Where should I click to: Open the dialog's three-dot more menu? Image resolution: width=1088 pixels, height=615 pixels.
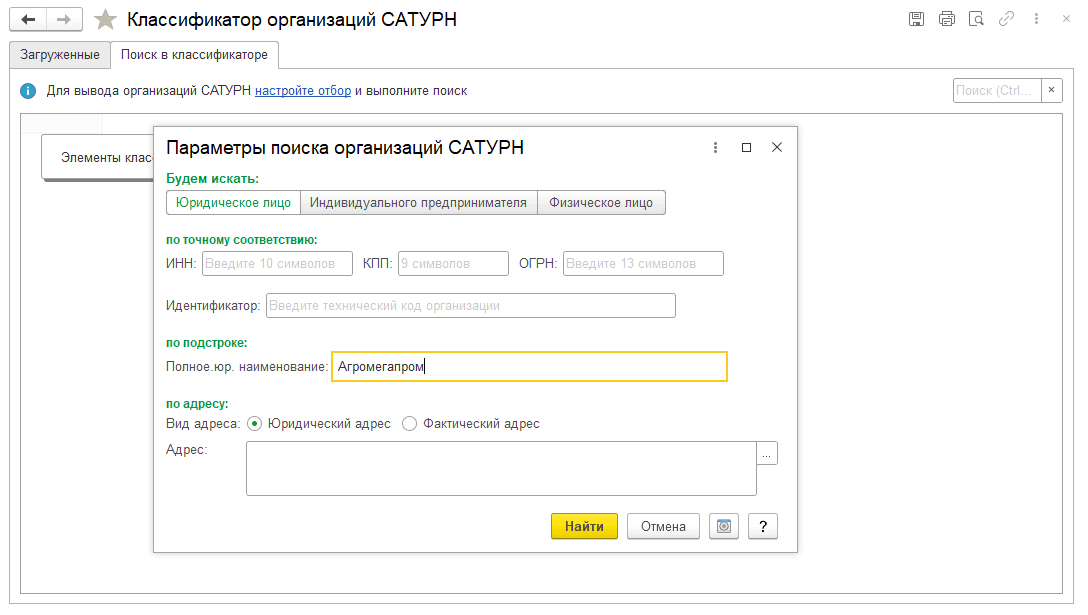point(715,148)
